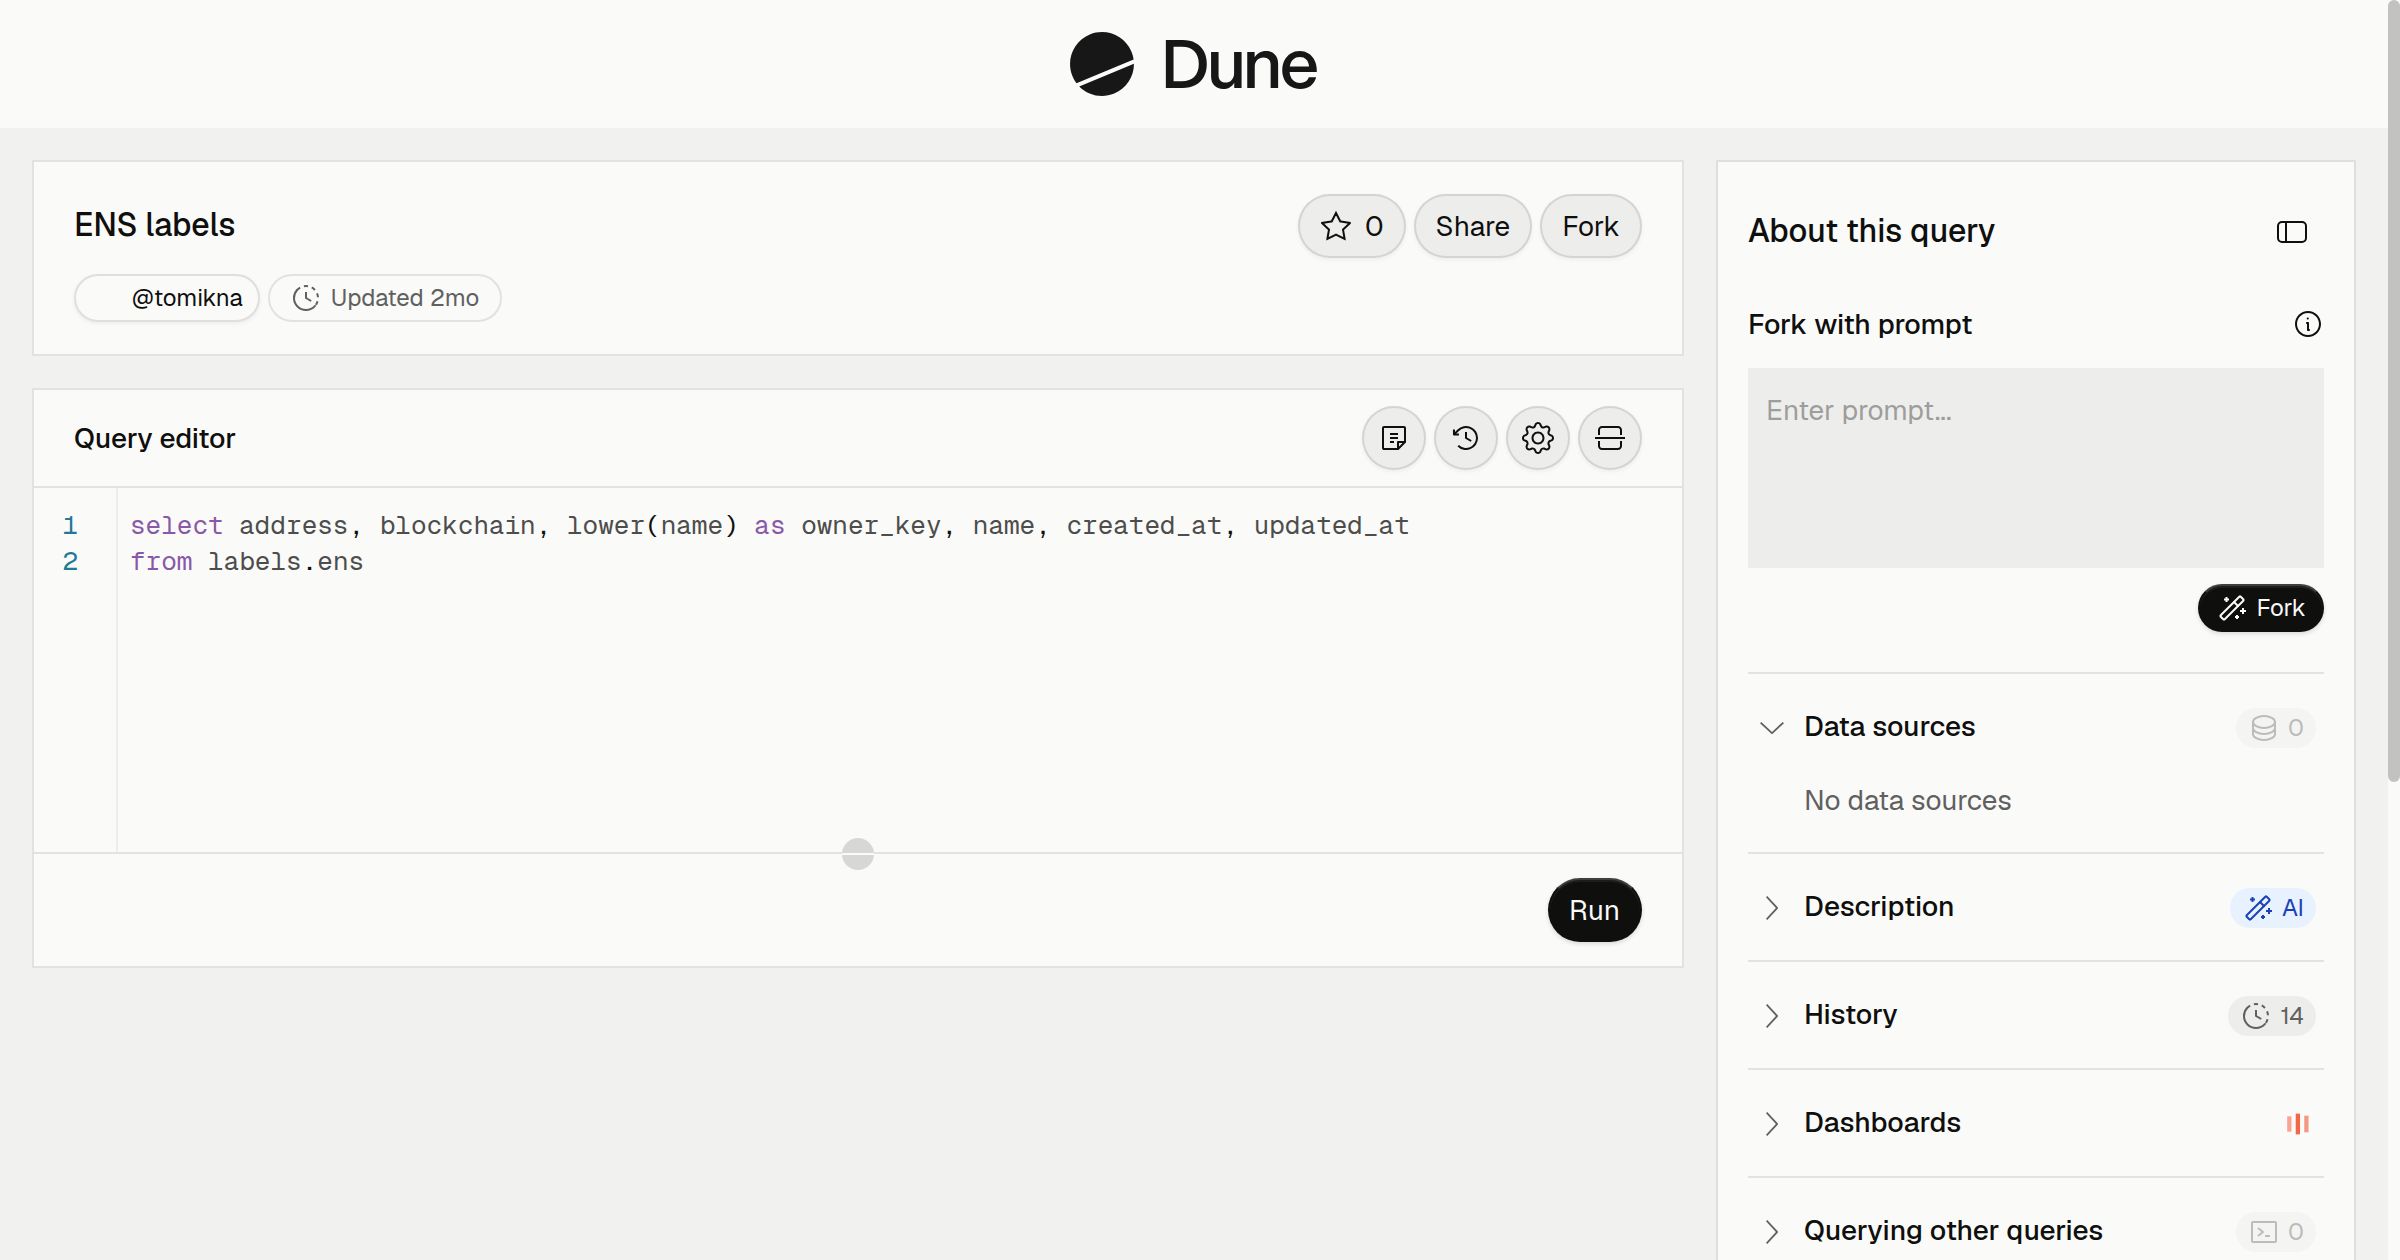This screenshot has height=1260, width=2400.
Task: Click the Updated 2mo timestamp chip
Action: (385, 298)
